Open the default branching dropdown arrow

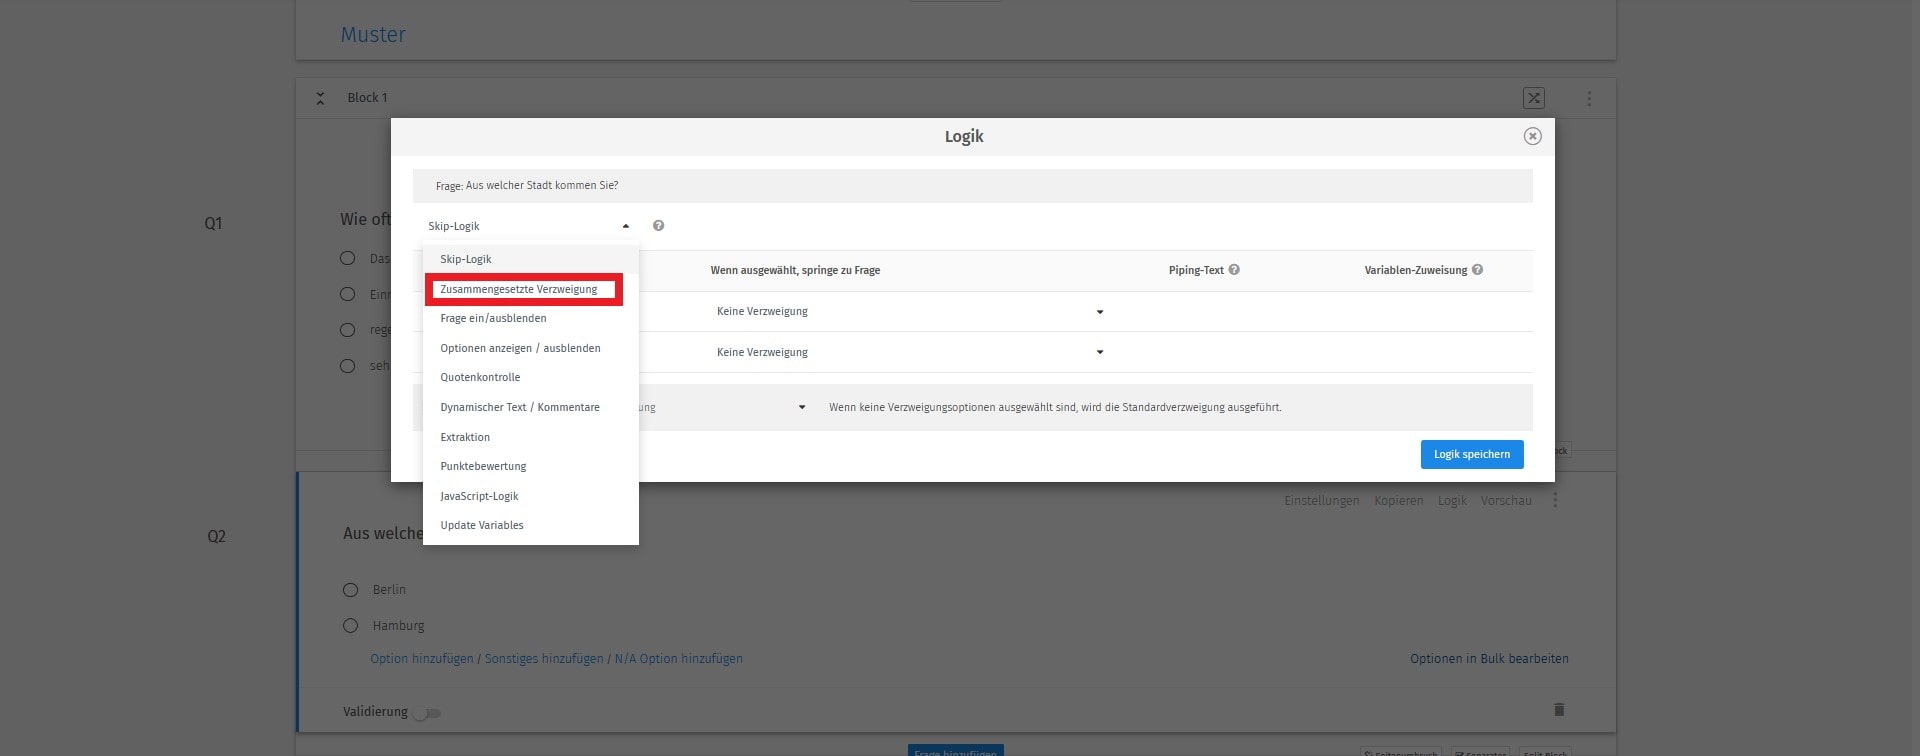point(802,408)
